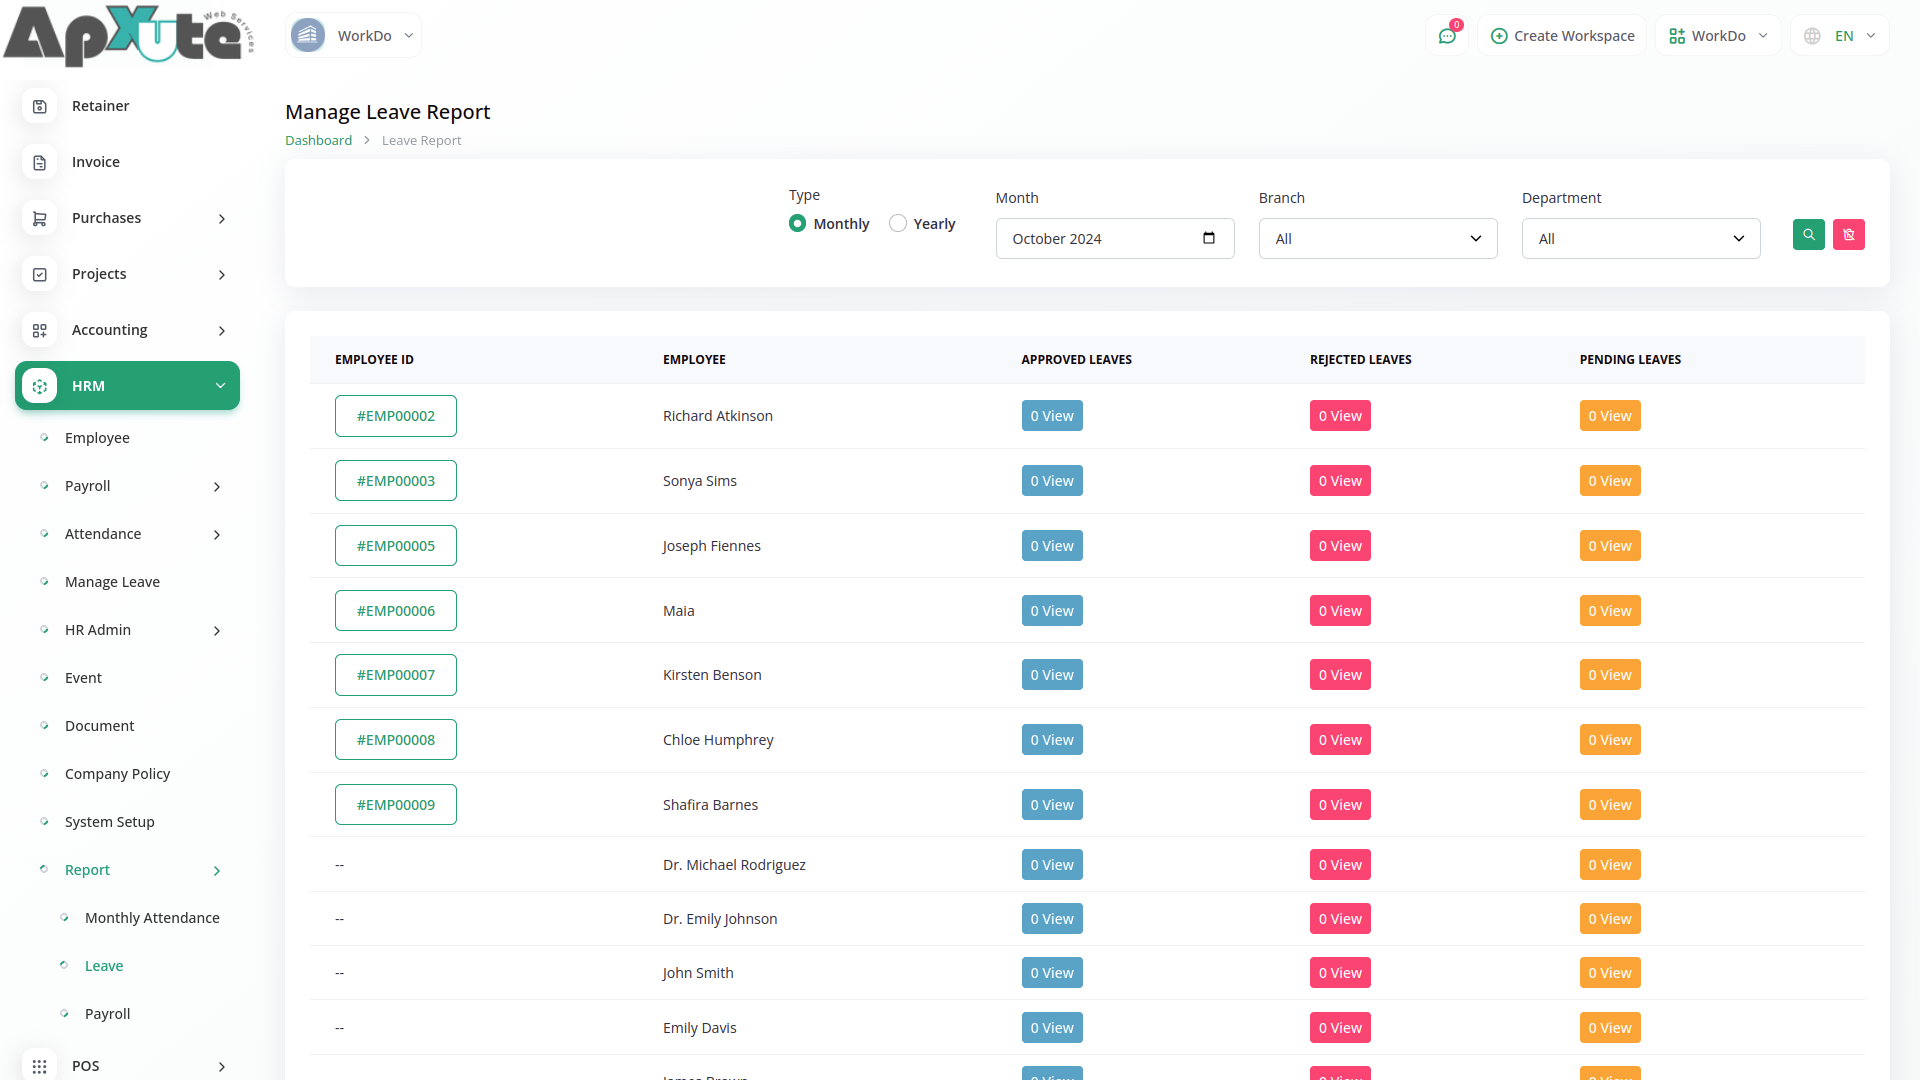Click the Invoice sidebar icon
The height and width of the screenshot is (1080, 1920).
pyautogui.click(x=40, y=162)
